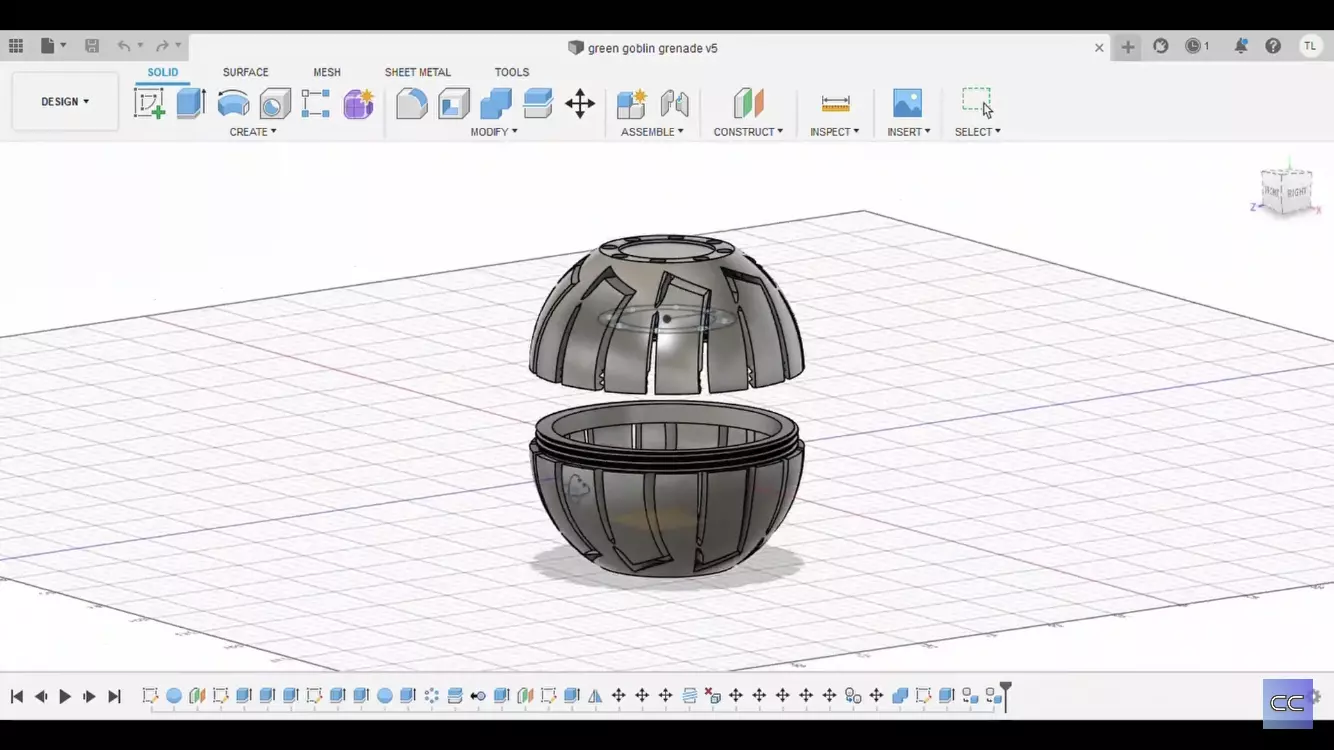Select the lower half of the grenade model
1334x750 pixels.
[666, 489]
